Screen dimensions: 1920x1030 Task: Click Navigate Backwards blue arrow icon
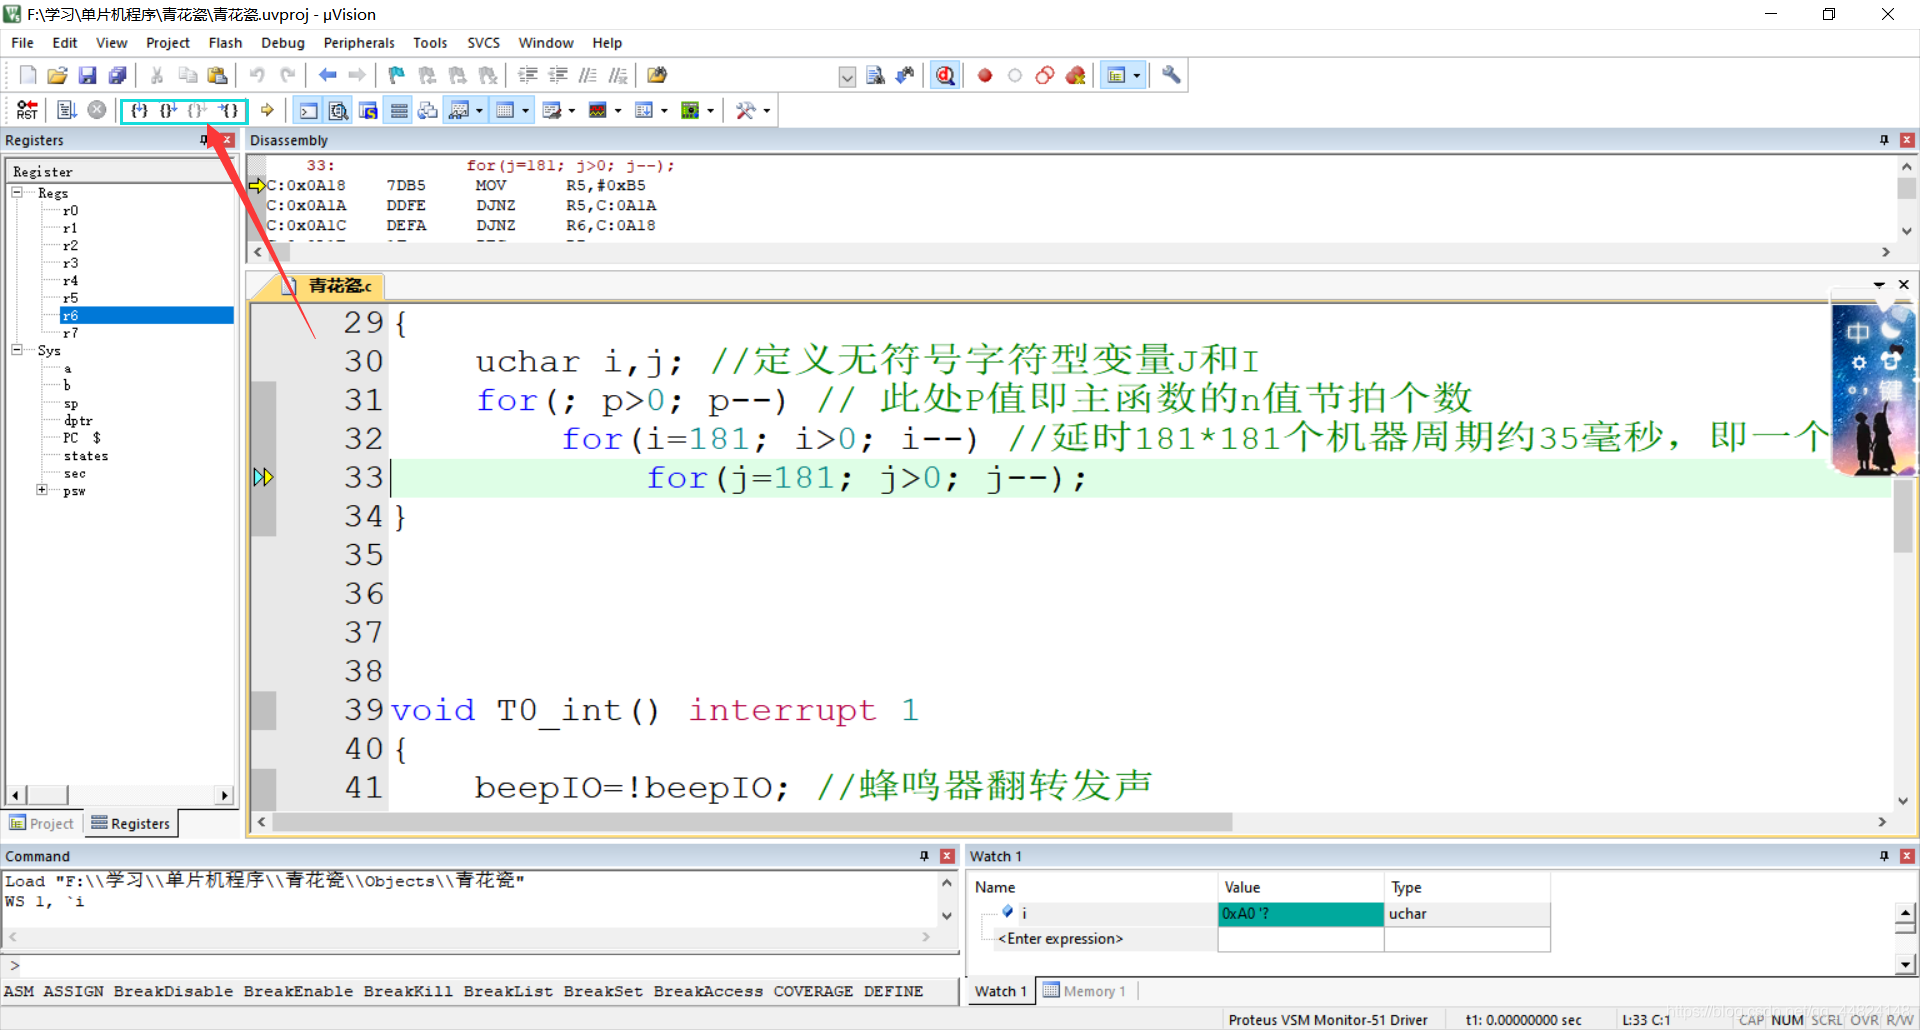[x=327, y=75]
